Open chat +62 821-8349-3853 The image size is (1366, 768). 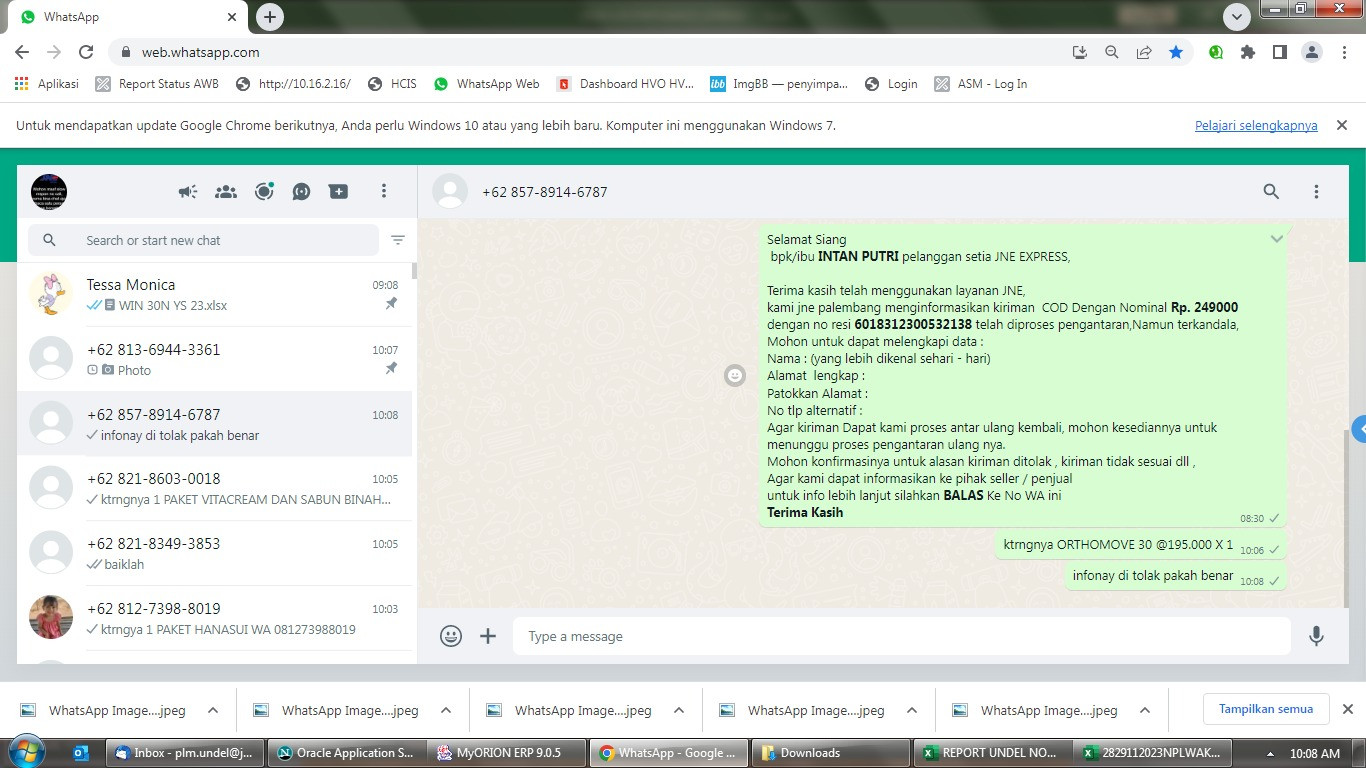click(214, 553)
